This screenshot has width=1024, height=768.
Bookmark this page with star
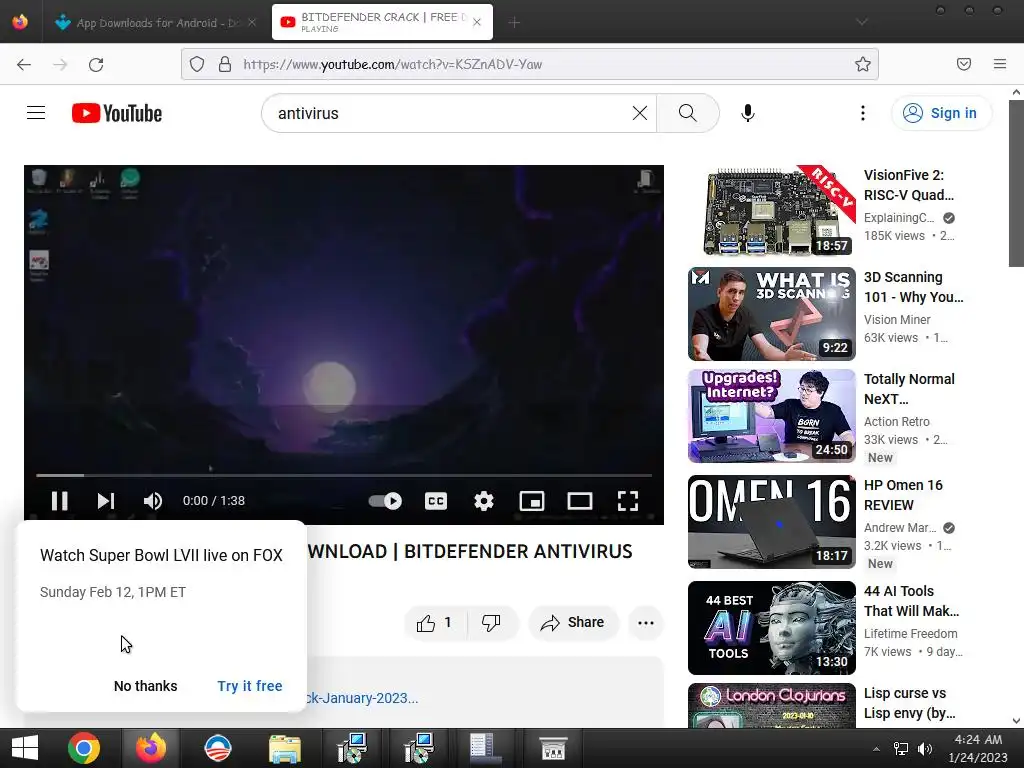[863, 64]
